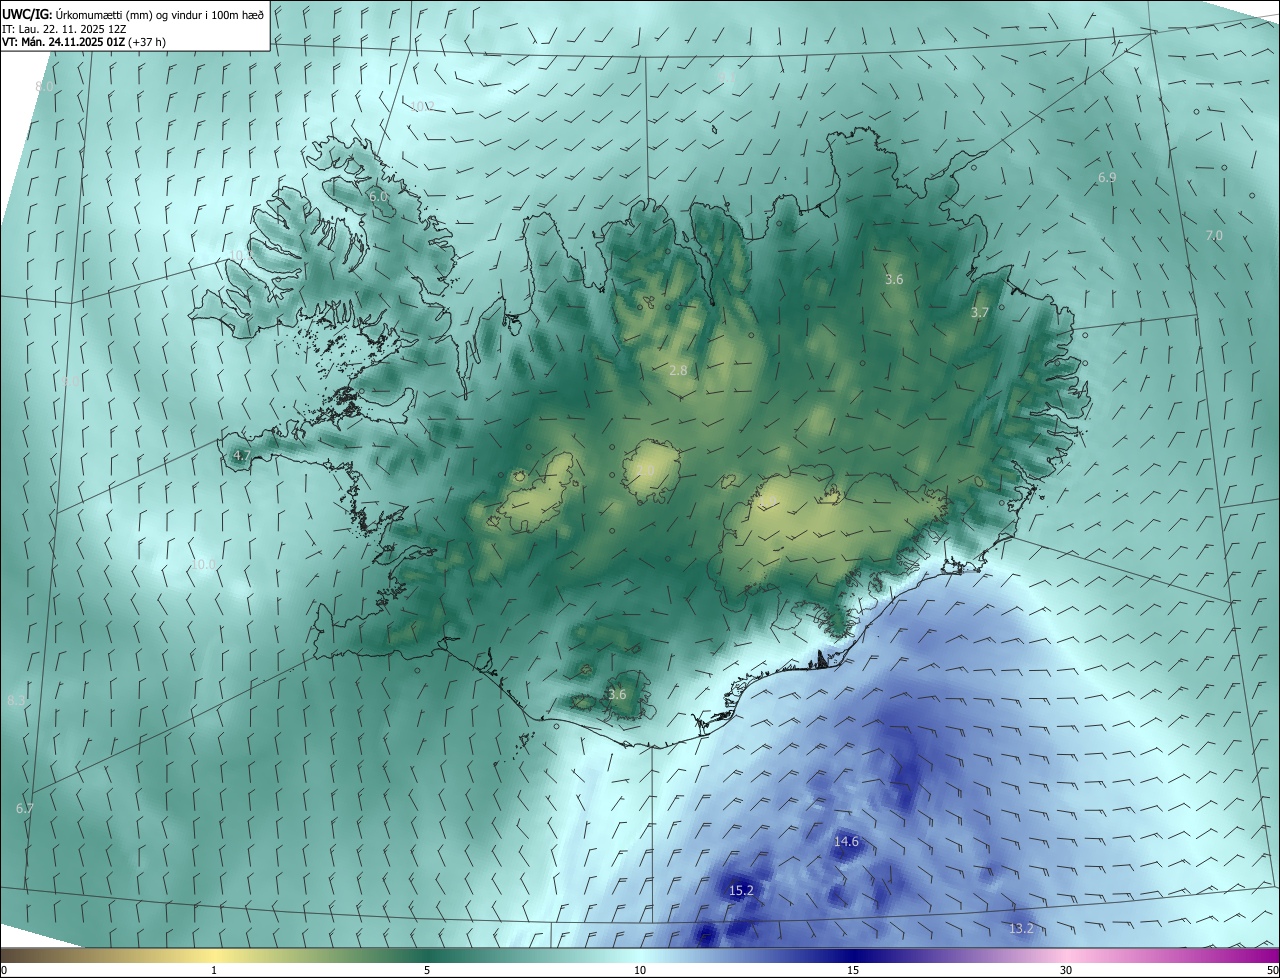1280x978 pixels.
Task: Click the colorbar tick labeled 0
Action: click(x=4, y=970)
